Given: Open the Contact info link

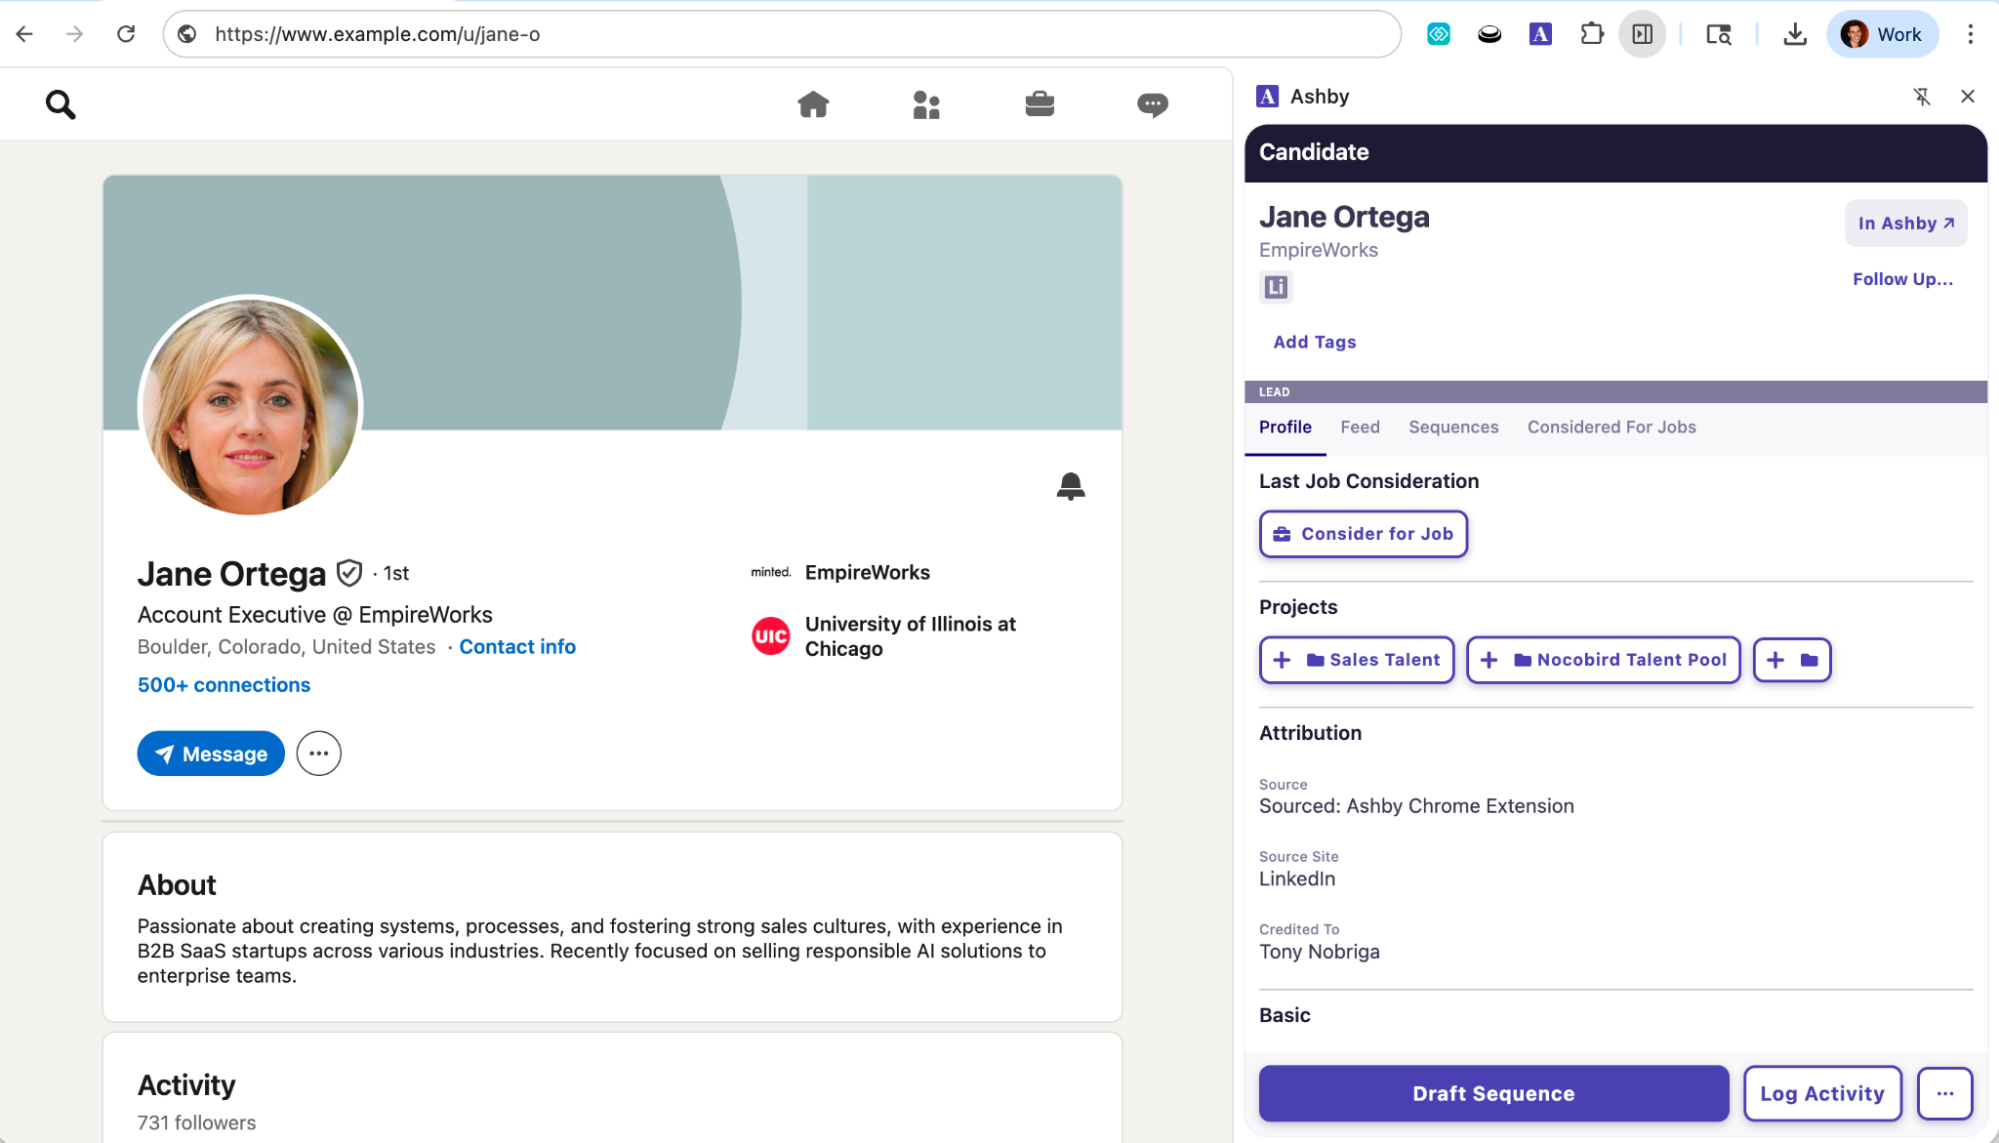Looking at the screenshot, I should (x=517, y=647).
